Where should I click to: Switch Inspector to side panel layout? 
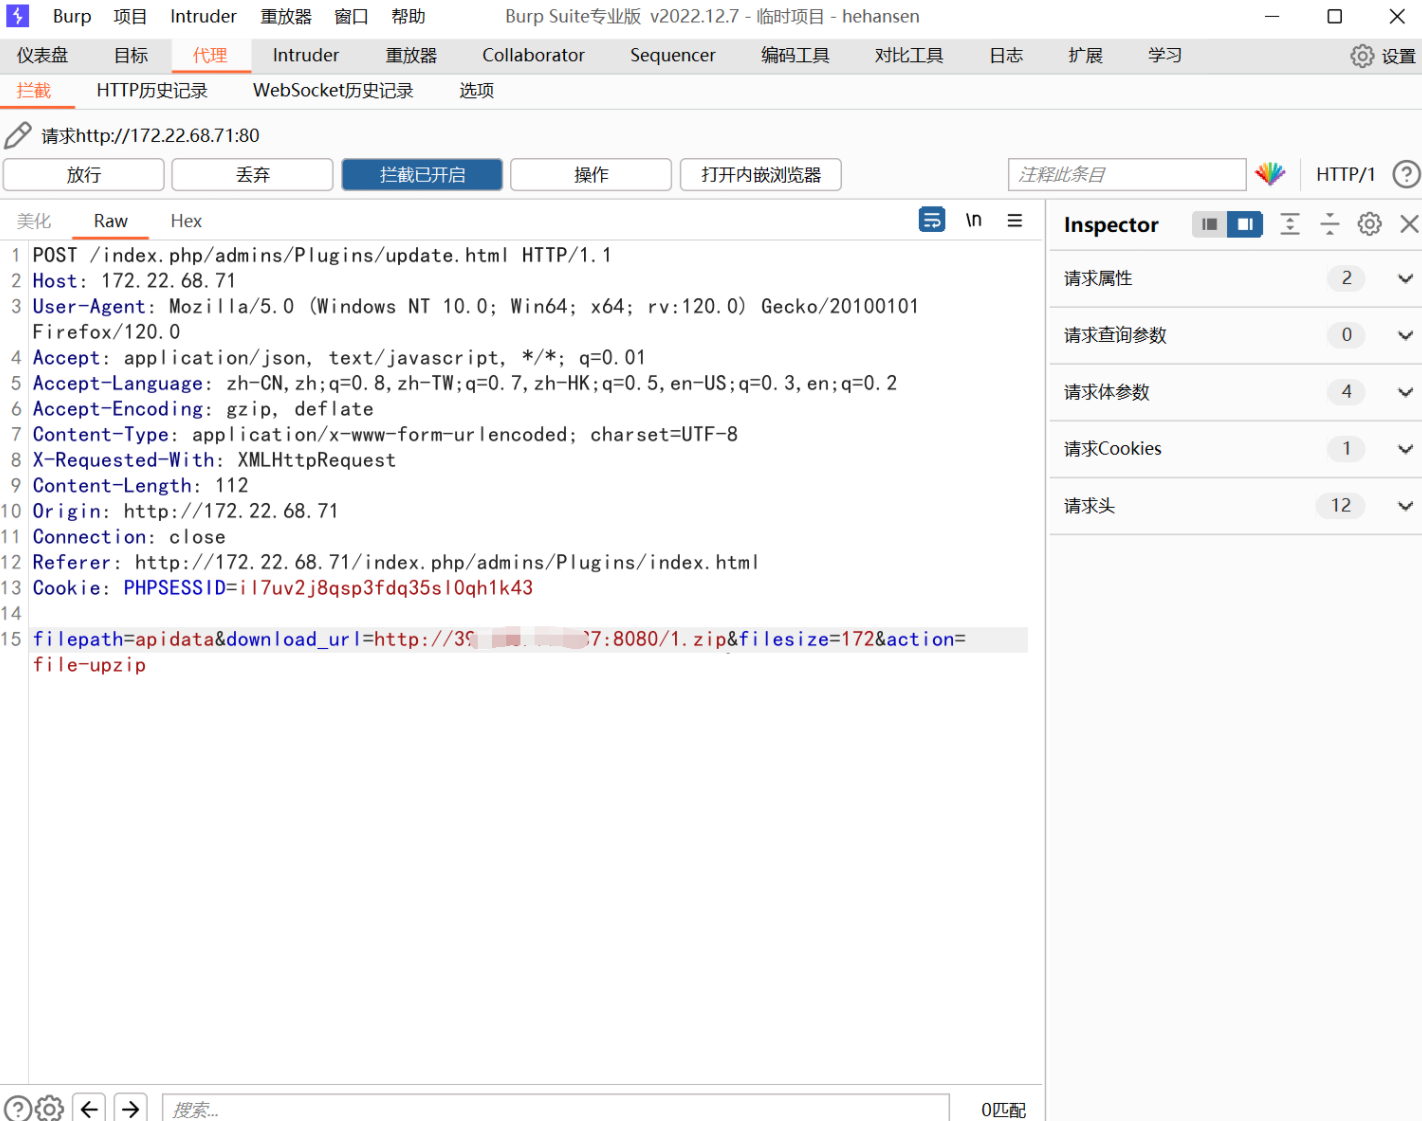pos(1245,224)
